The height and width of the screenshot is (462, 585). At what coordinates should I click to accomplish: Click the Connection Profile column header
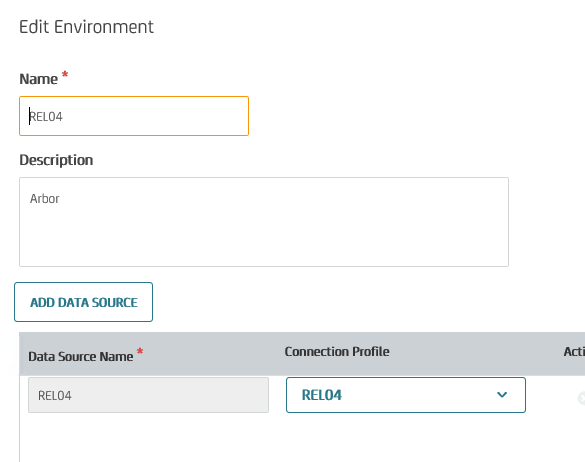pyautogui.click(x=337, y=352)
